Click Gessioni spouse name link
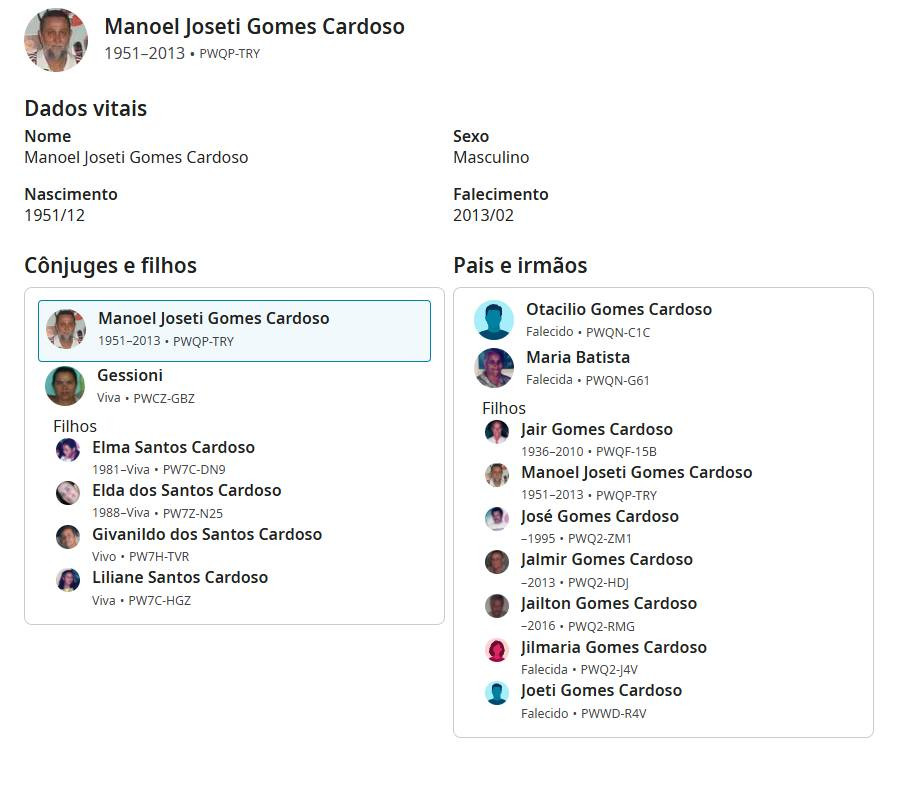 pyautogui.click(x=130, y=375)
